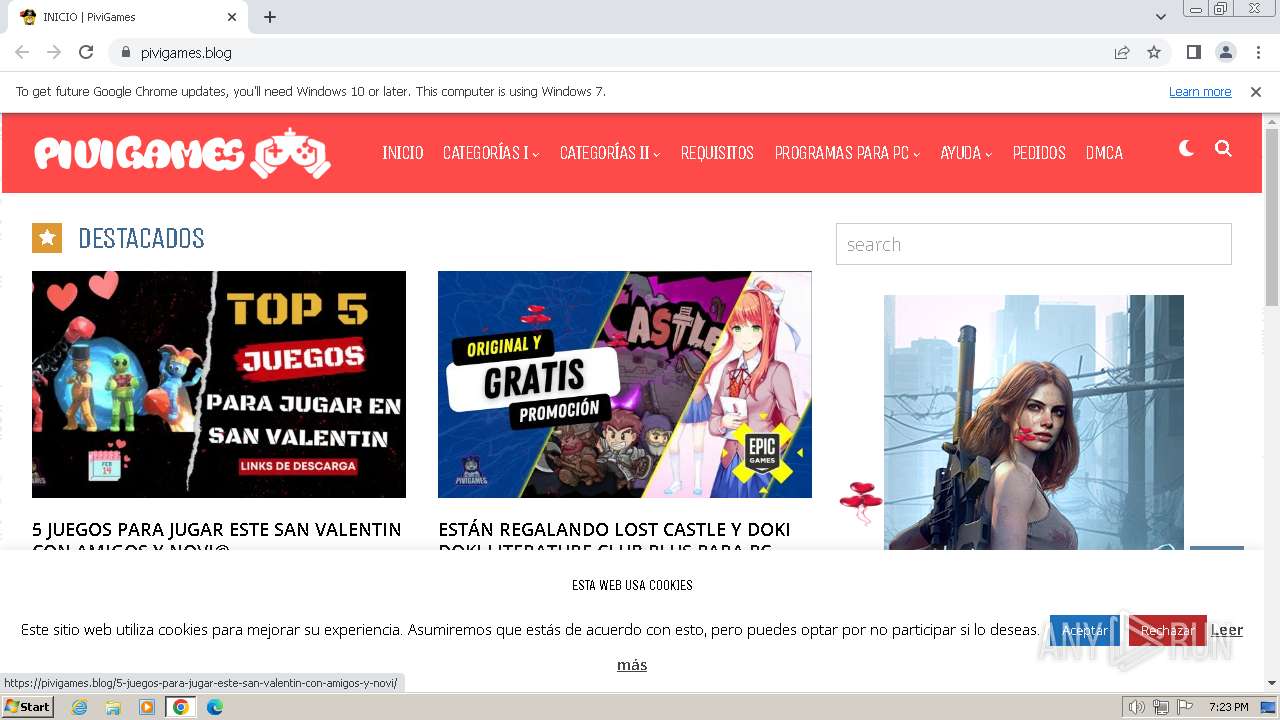
Task: Expand the CATEGORÍAS II dropdown
Action: point(610,153)
